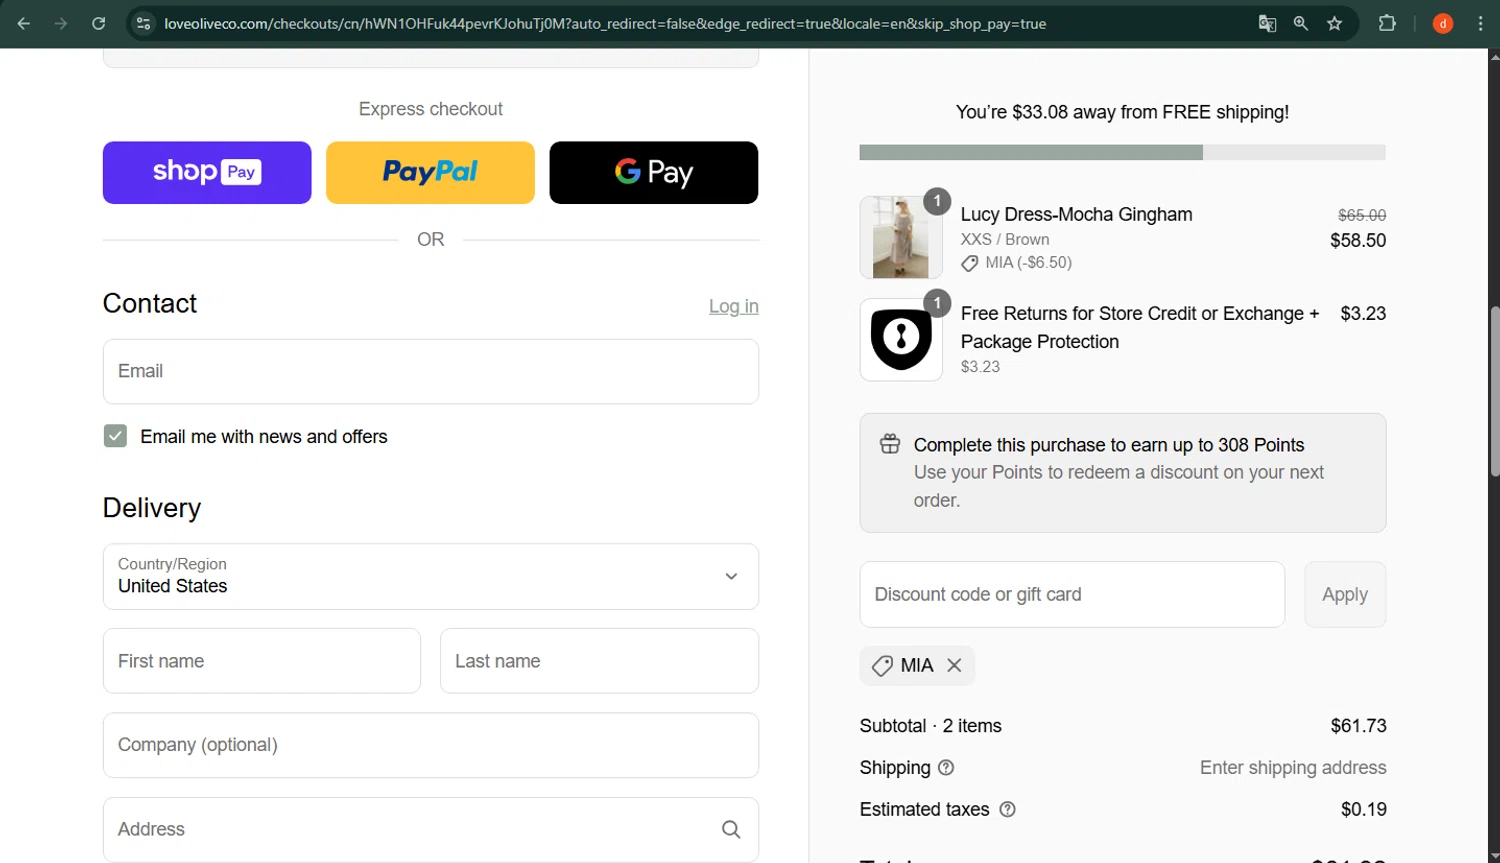The width and height of the screenshot is (1500, 863).
Task: Focus the Company (optional) field
Action: point(431,745)
